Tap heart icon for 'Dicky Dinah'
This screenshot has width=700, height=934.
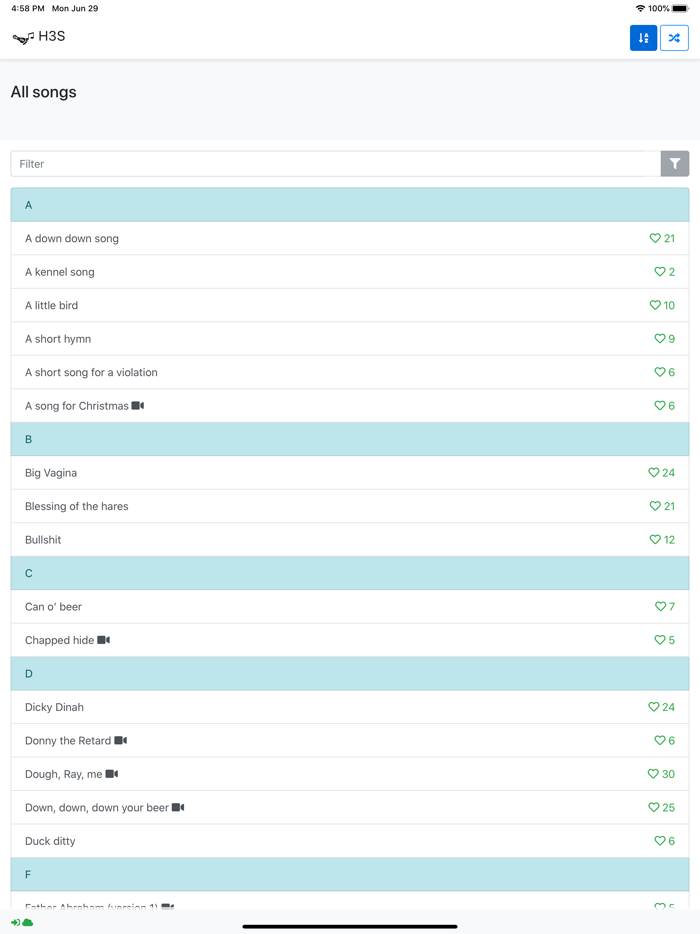654,707
